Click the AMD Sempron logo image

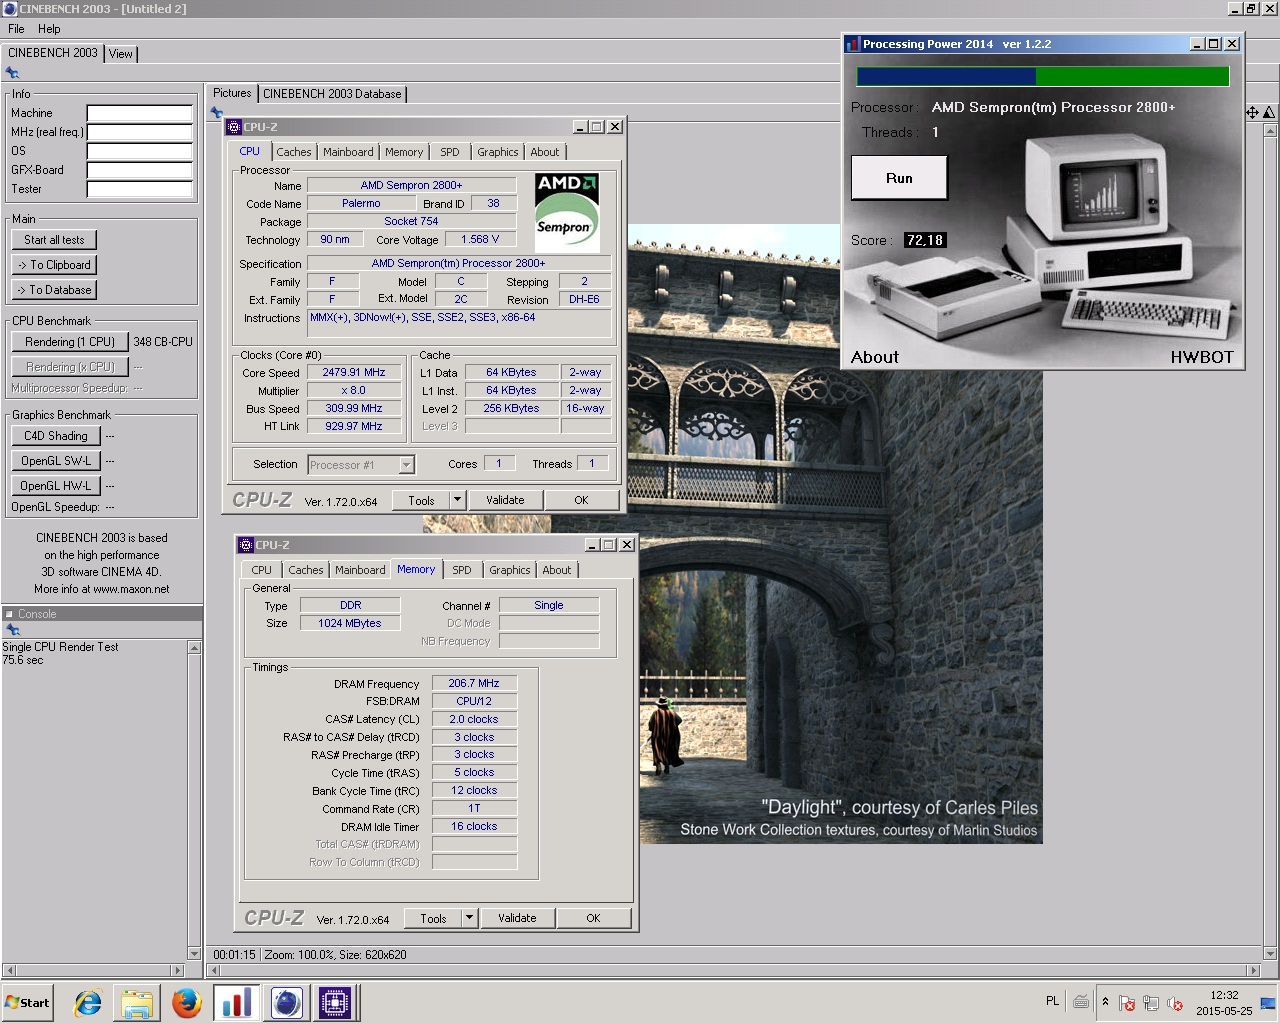tap(567, 213)
